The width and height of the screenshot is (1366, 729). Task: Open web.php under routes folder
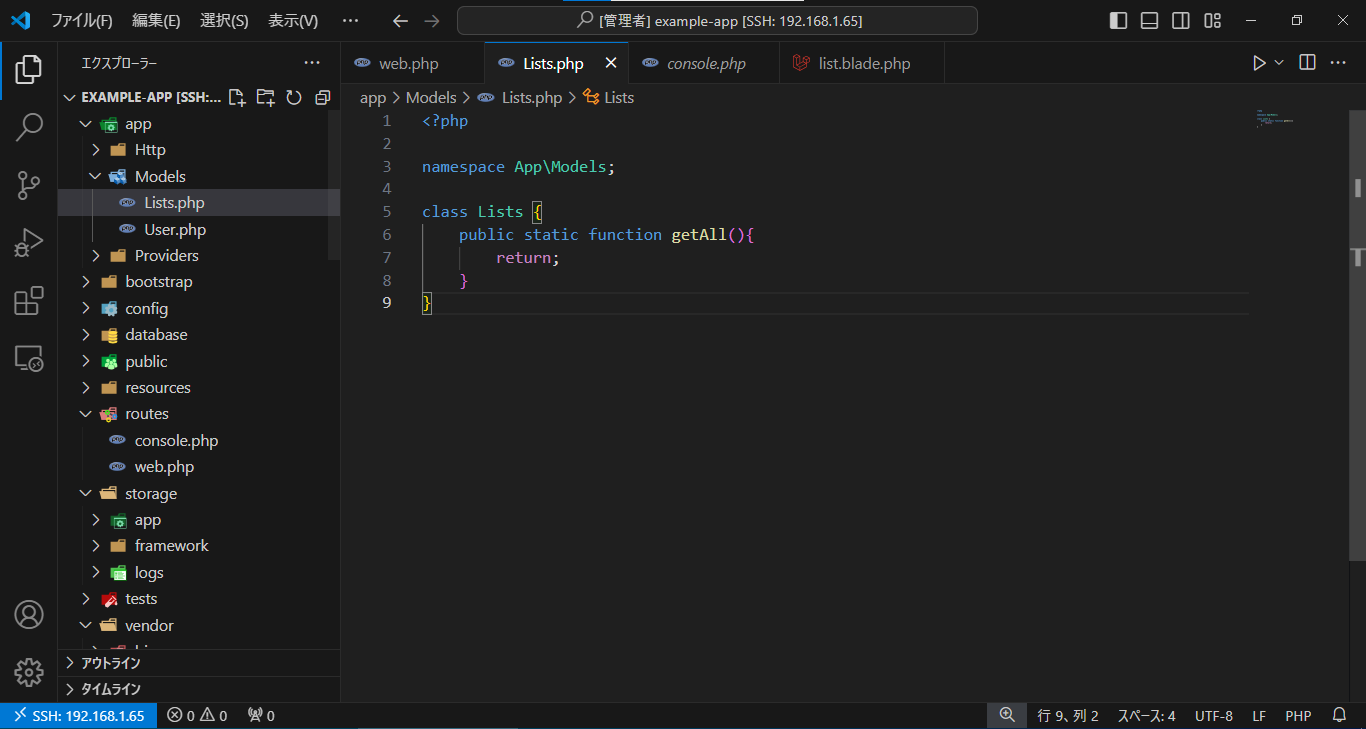coord(199,467)
